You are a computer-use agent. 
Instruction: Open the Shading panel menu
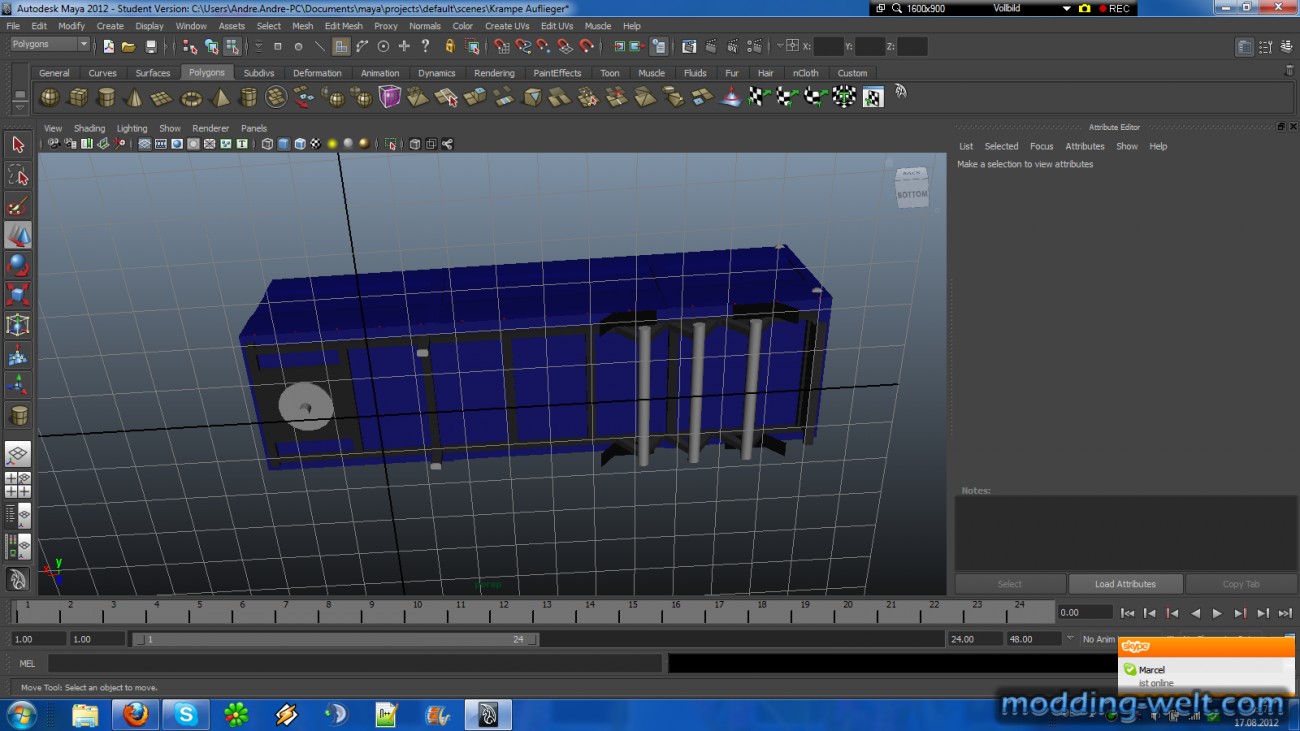pos(89,128)
